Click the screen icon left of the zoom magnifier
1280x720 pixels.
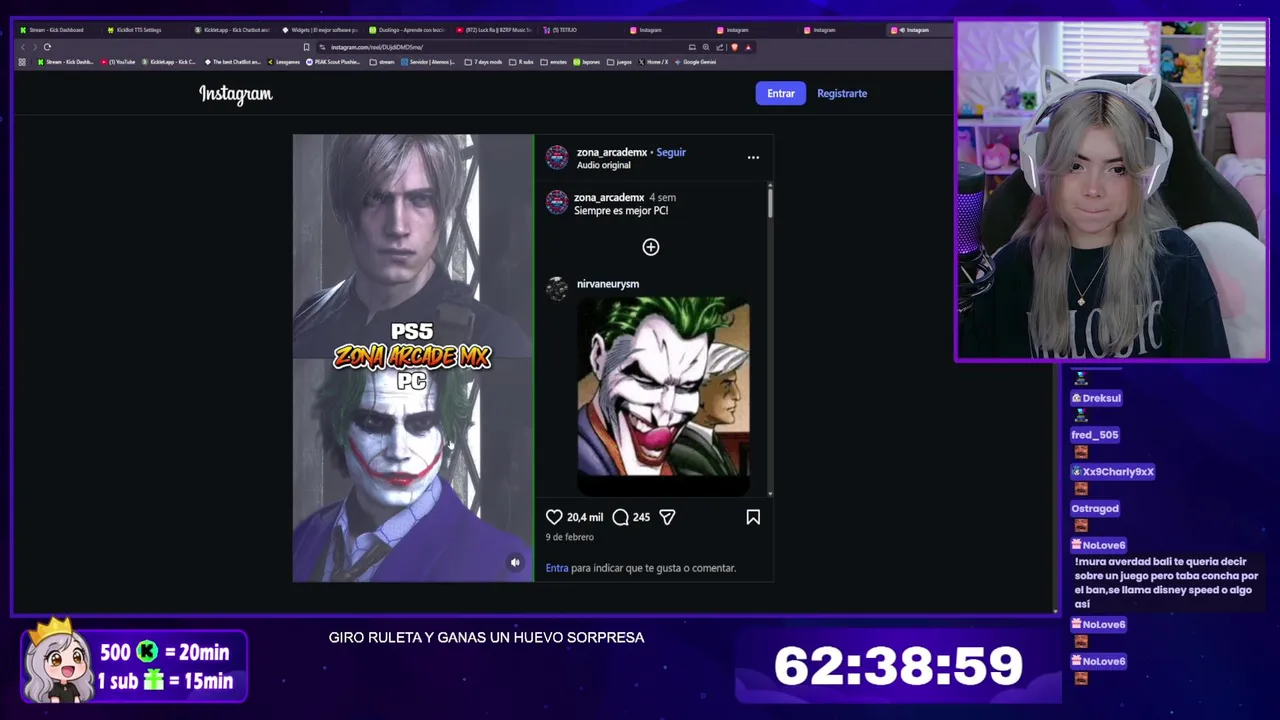coord(692,47)
